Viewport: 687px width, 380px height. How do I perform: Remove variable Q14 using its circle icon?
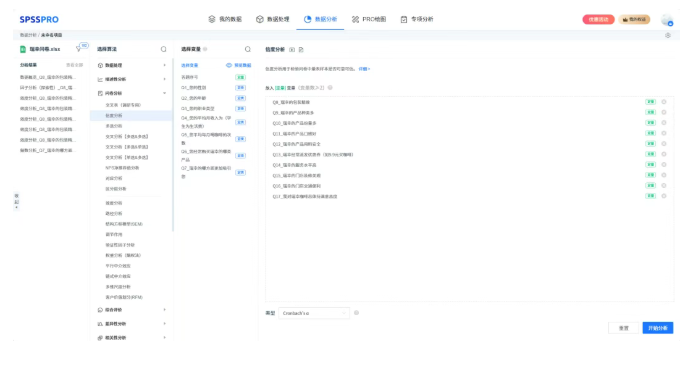(664, 165)
